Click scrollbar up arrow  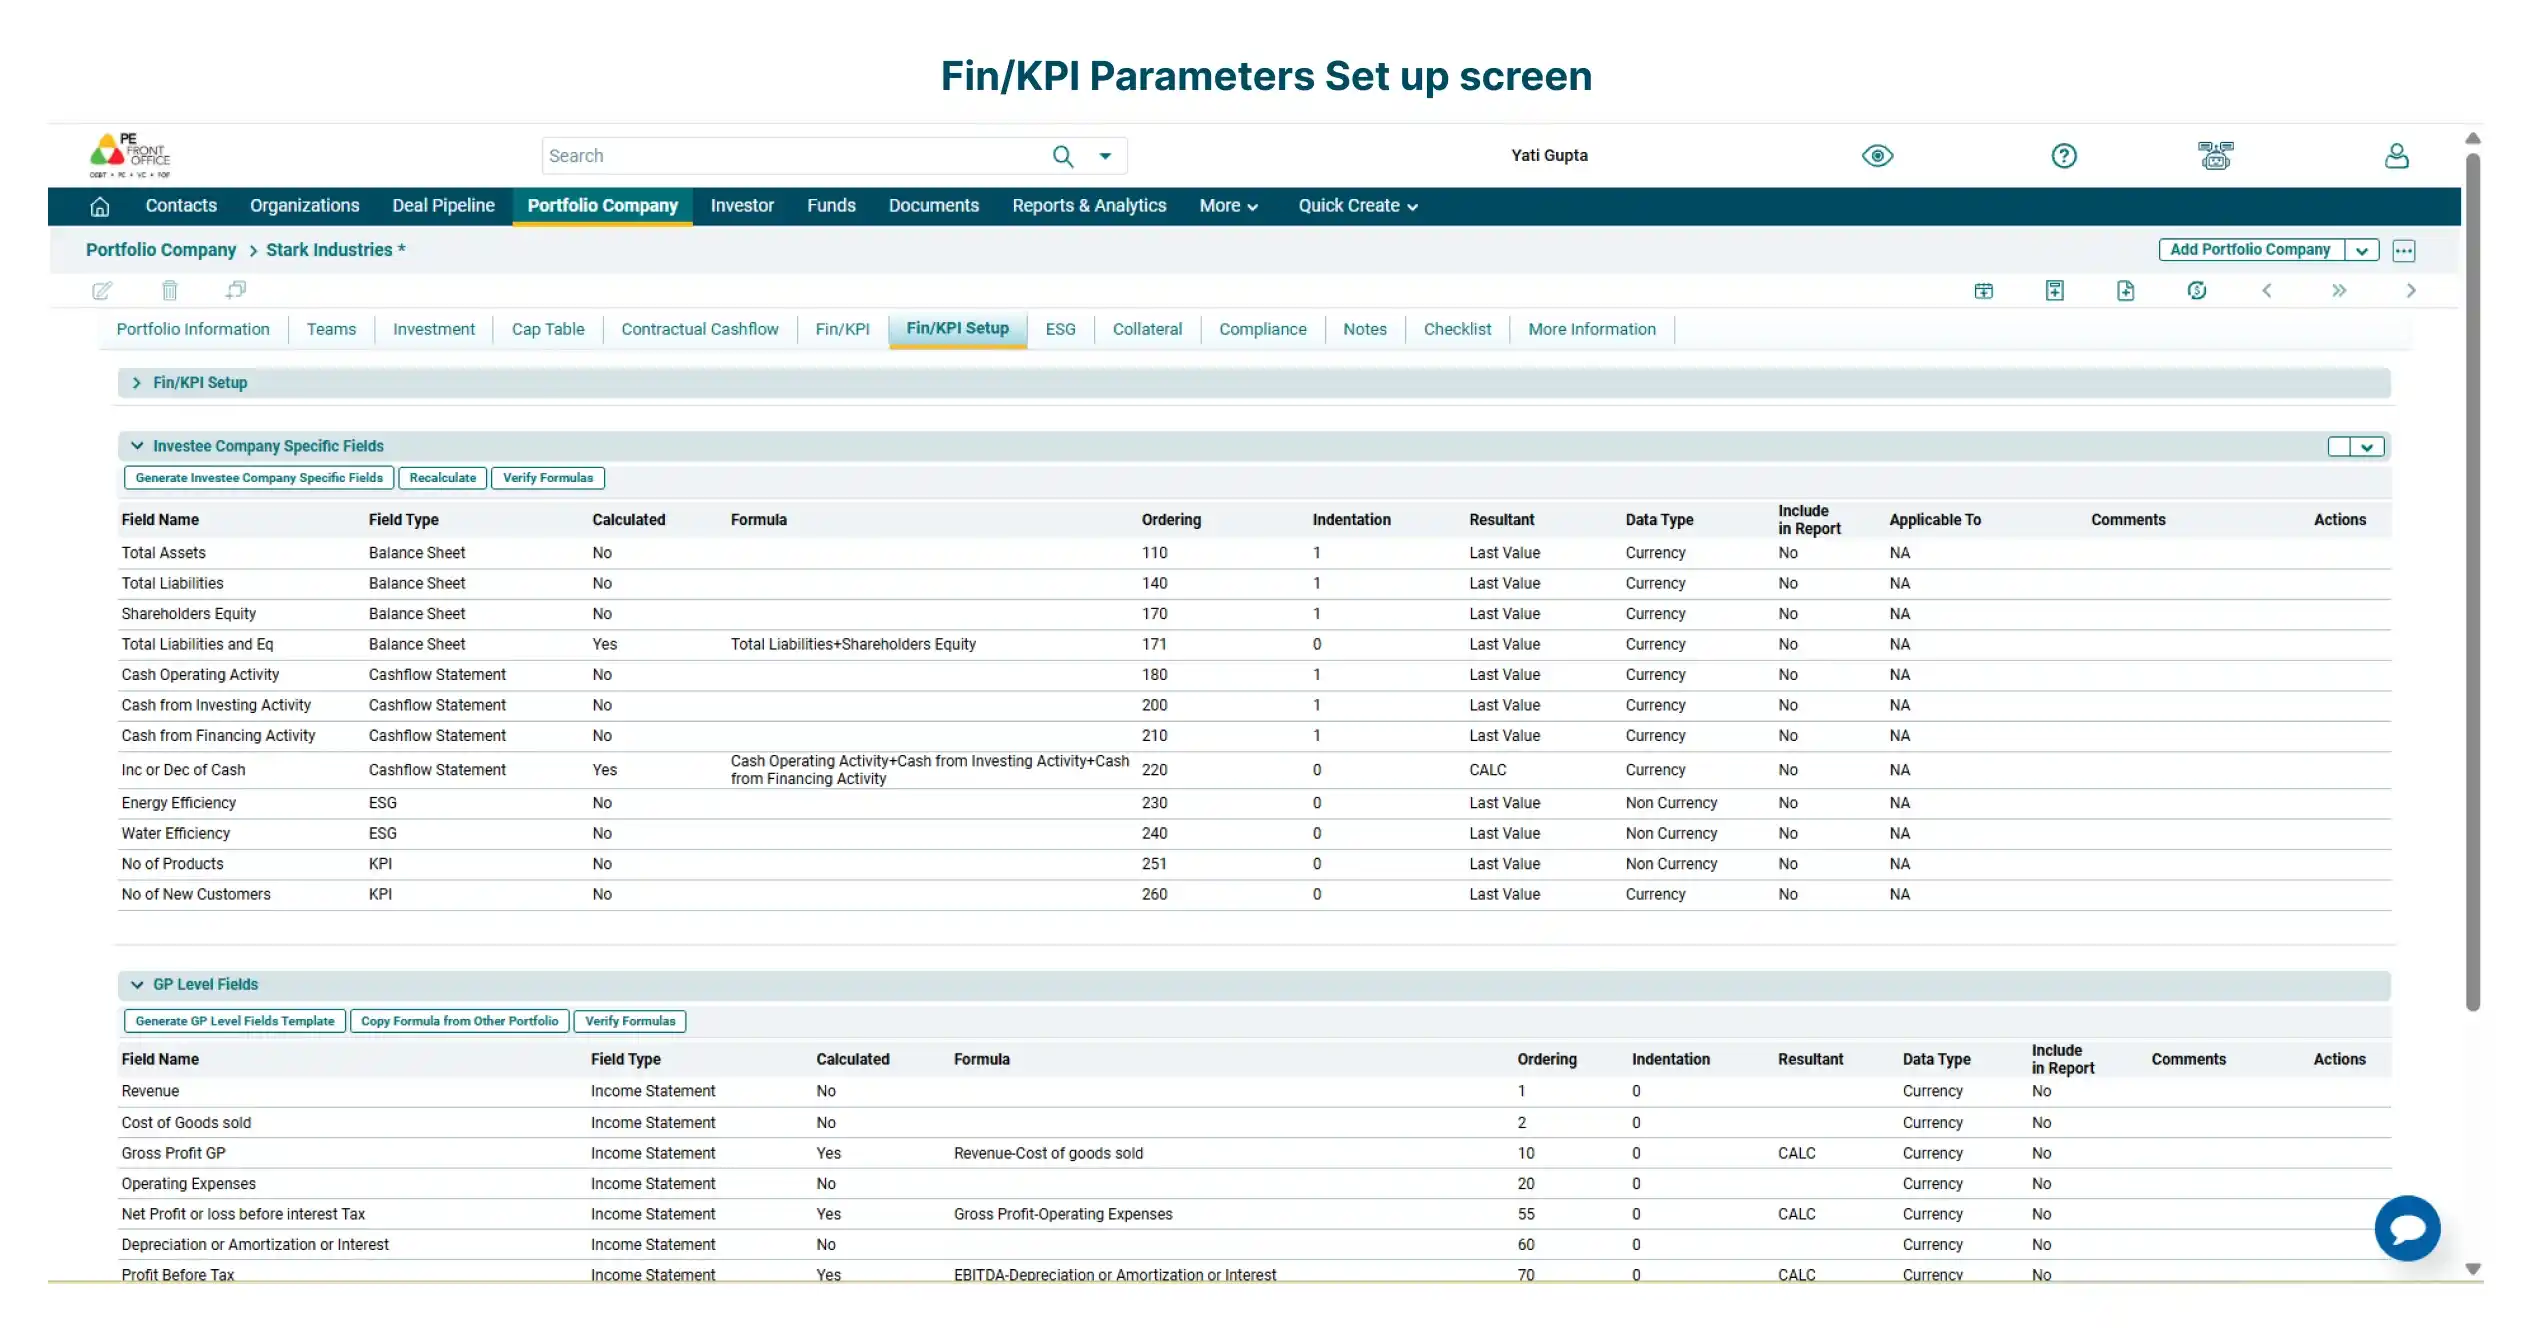point(2472,139)
